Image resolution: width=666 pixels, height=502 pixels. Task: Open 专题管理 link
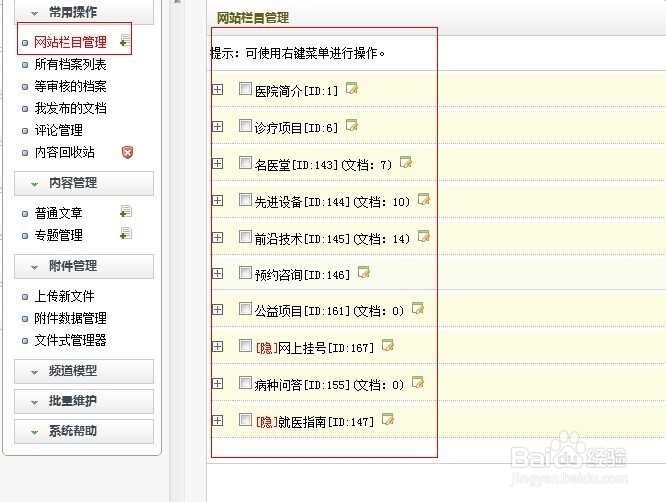click(x=58, y=235)
